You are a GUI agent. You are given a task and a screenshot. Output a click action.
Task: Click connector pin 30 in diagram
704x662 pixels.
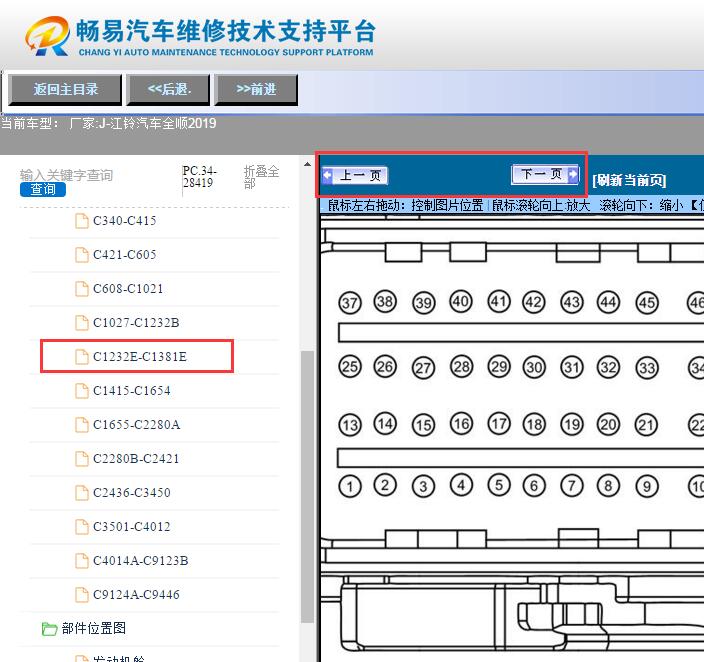tap(534, 368)
